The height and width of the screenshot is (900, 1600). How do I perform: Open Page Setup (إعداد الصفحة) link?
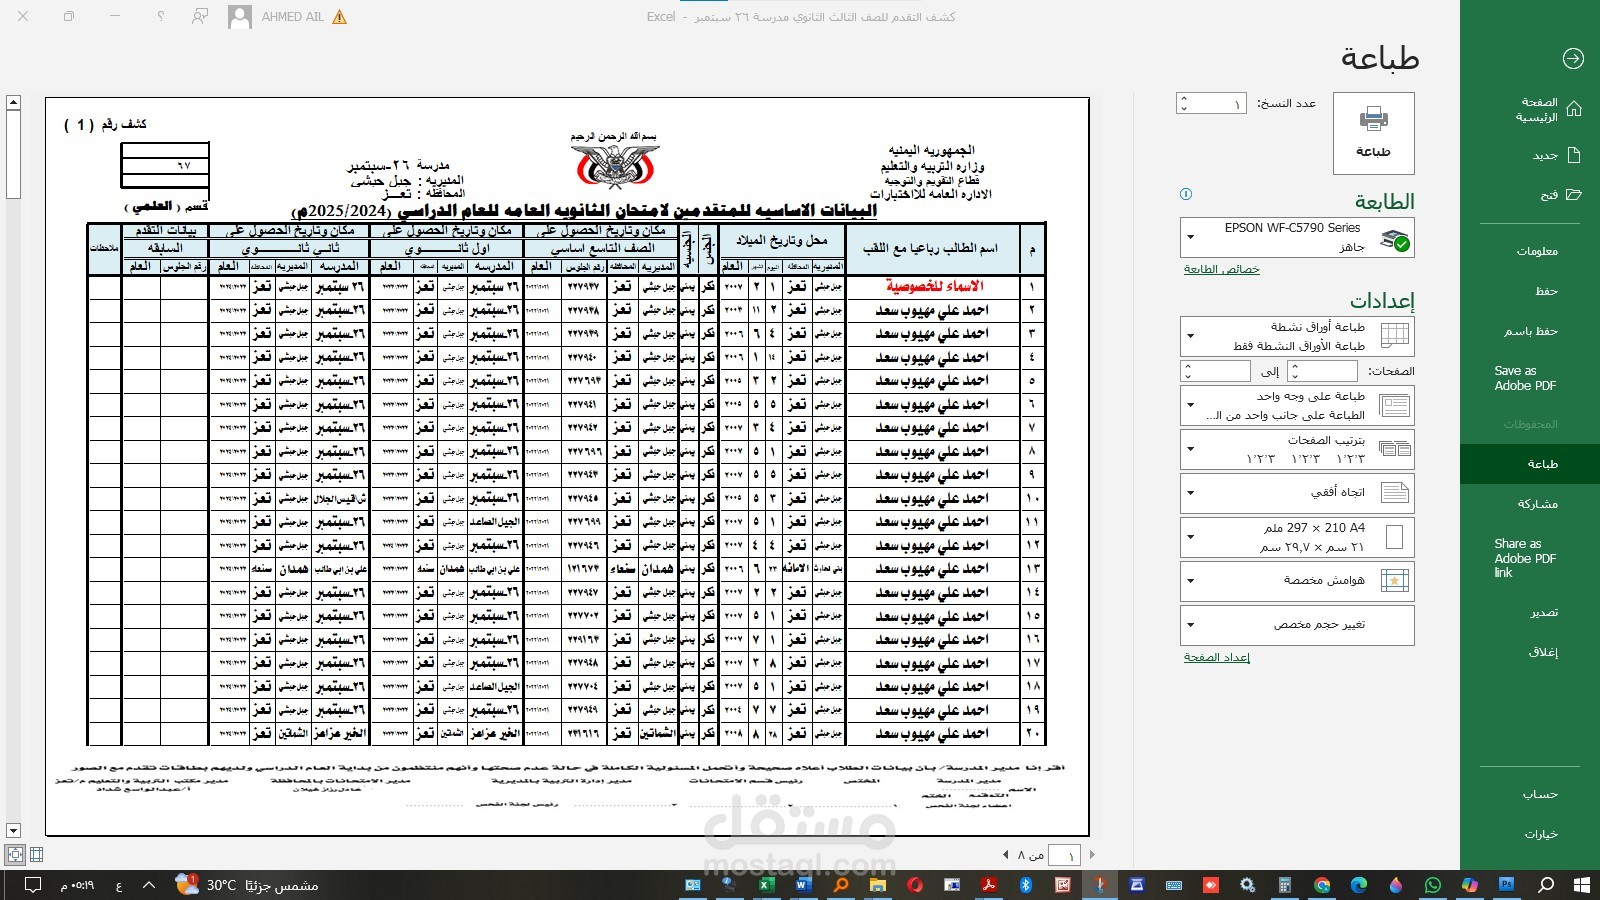tap(1217, 657)
